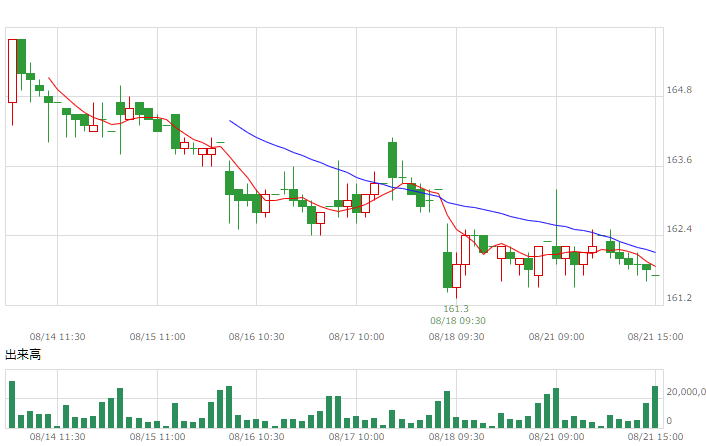Click the green 08/18 09:30 low-point date annotation
Screen dimensions: 706x446
click(457, 321)
